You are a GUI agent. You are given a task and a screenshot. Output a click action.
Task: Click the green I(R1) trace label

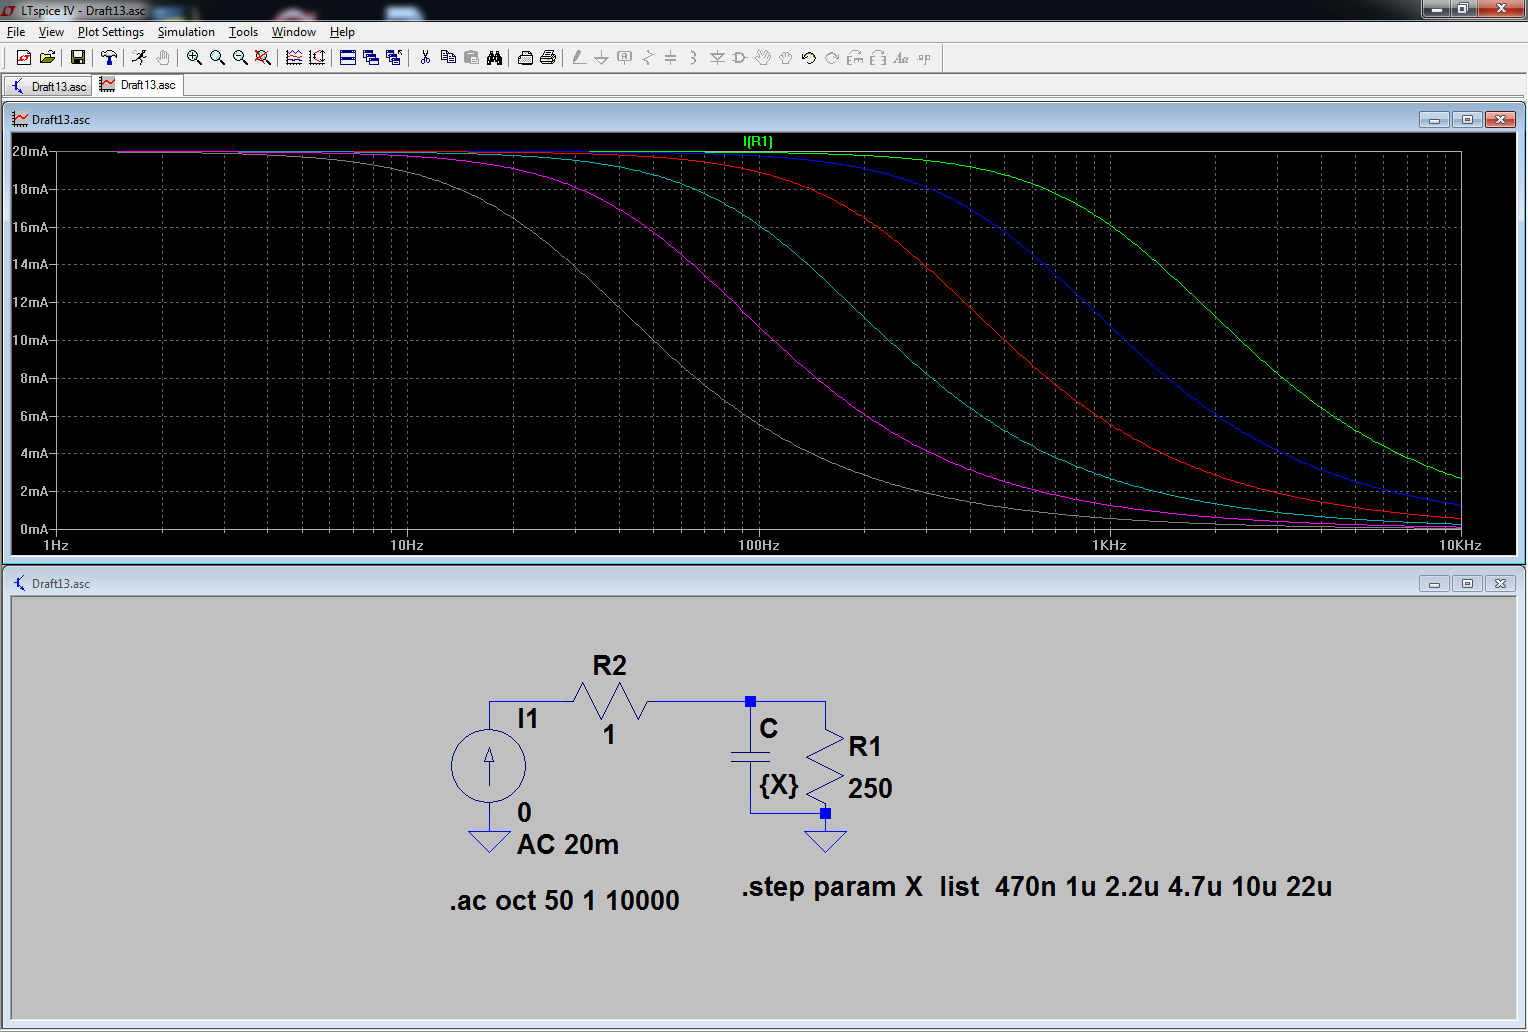757,142
